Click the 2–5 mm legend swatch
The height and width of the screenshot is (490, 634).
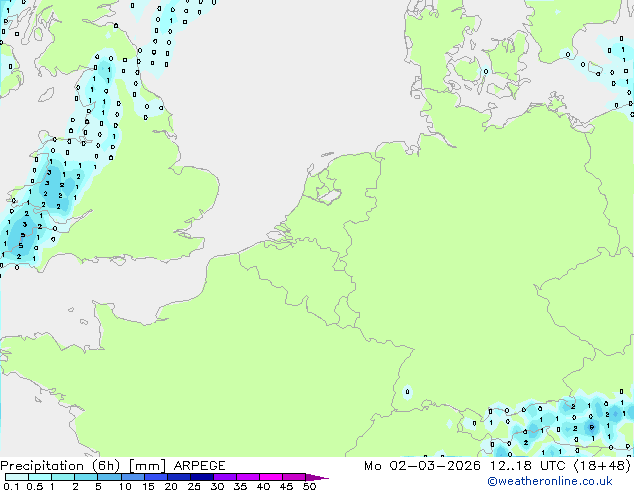tap(86, 477)
